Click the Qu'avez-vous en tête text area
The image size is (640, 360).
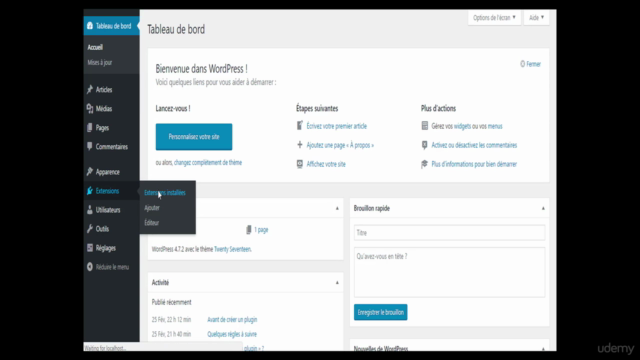tap(449, 272)
